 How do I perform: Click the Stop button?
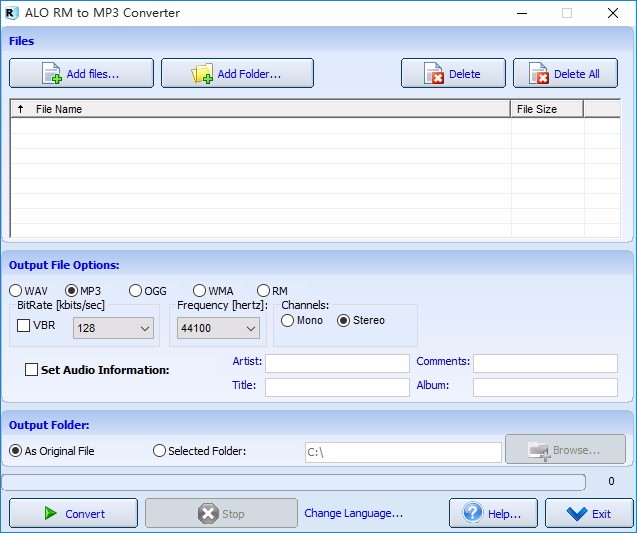(221, 513)
